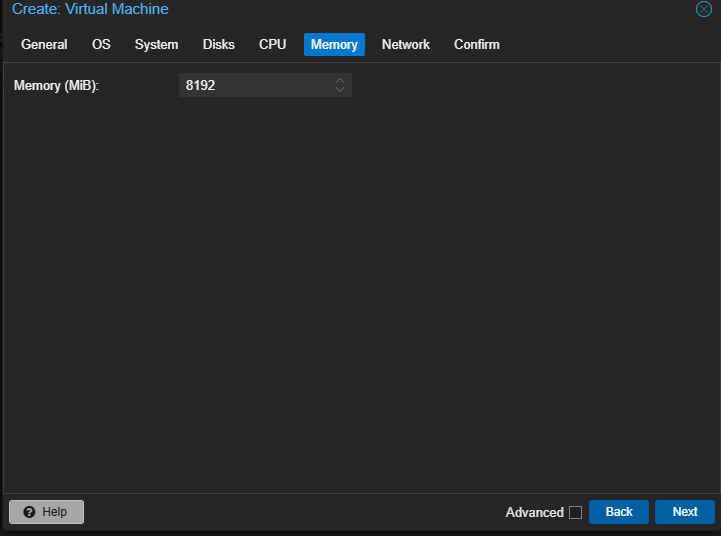
Task: Go Back to the CPU step
Action: click(x=619, y=512)
